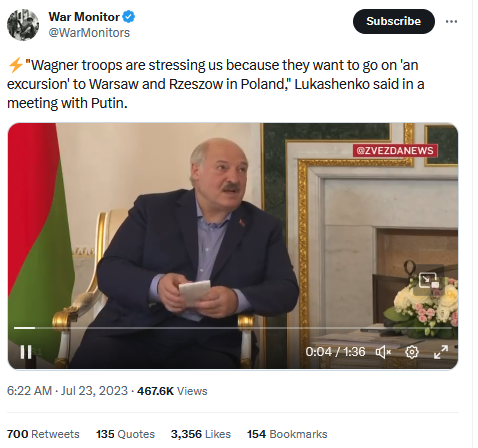
Task: Seek on the video progress bar
Action: click(x=233, y=328)
